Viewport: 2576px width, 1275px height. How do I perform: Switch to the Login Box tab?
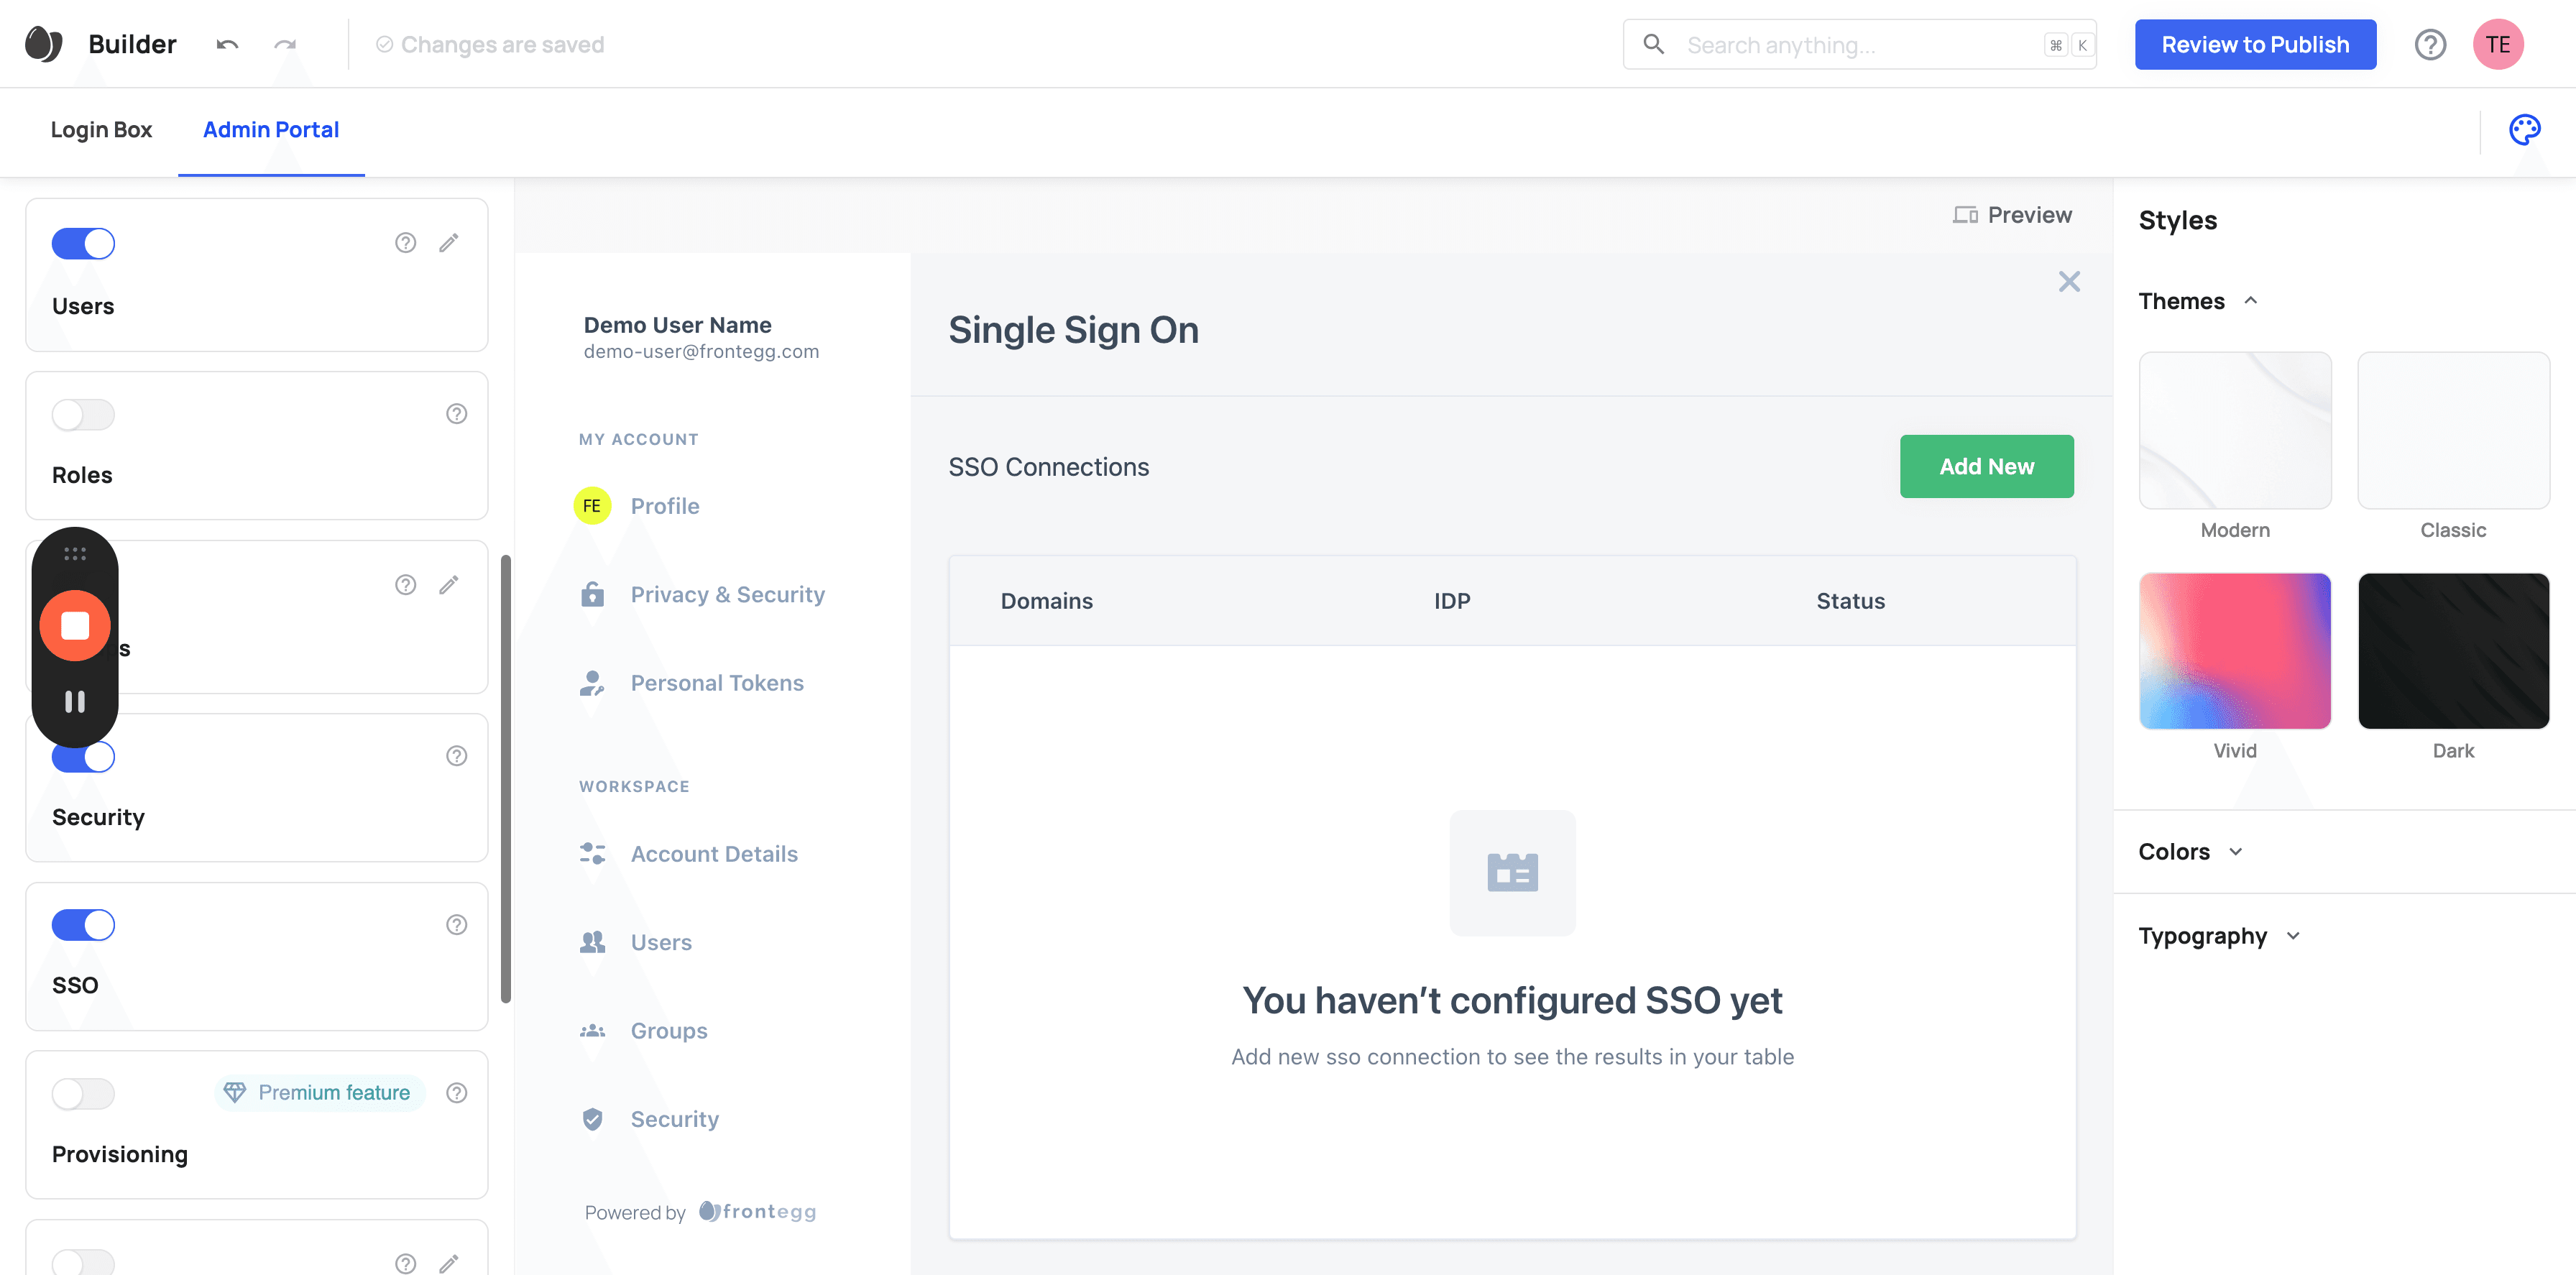[101, 129]
